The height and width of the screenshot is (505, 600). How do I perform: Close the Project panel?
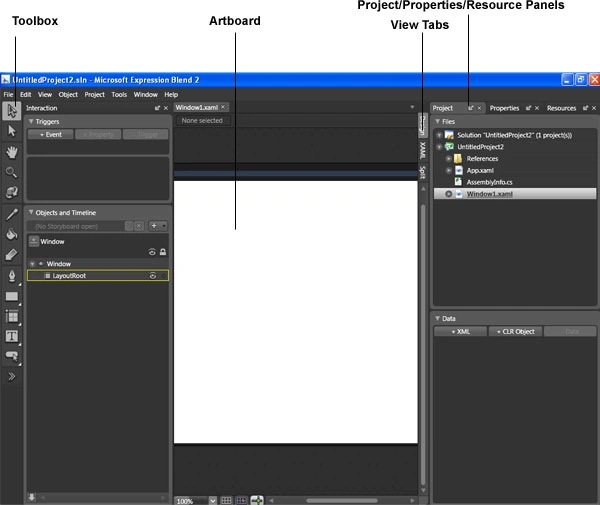pyautogui.click(x=479, y=108)
